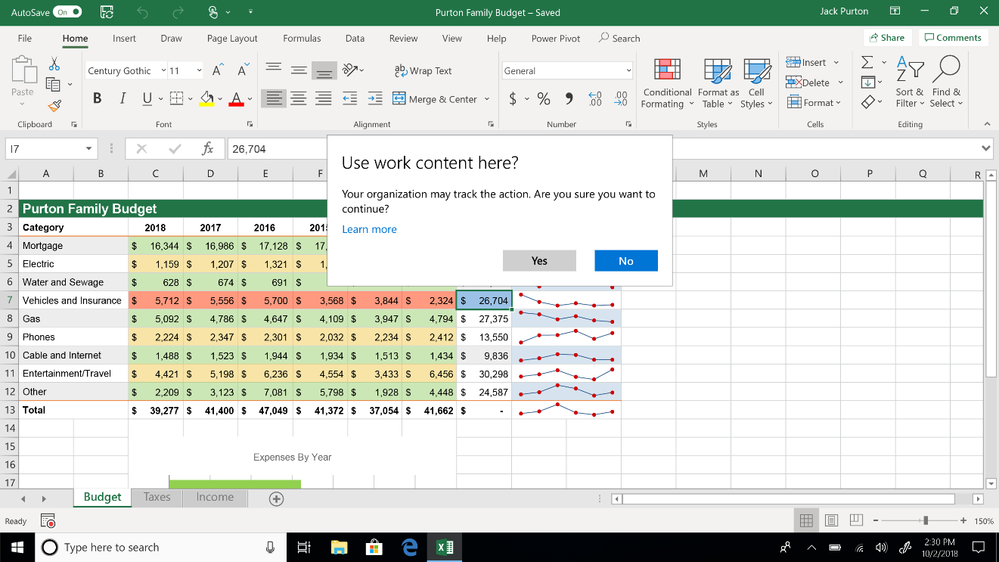999x562 pixels.
Task: Switch to the Taxes sheet tab
Action: pos(157,497)
